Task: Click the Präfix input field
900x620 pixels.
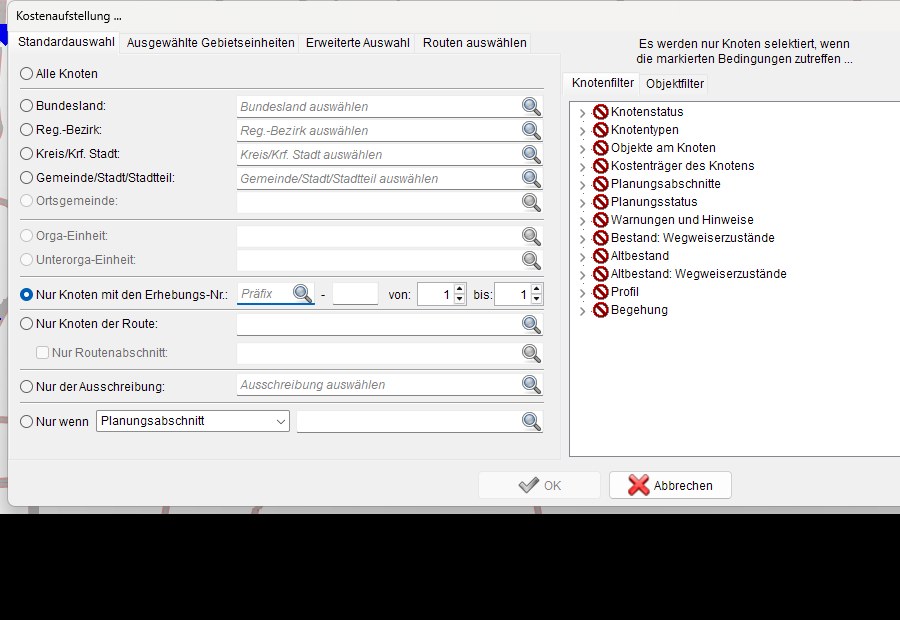Action: [265, 293]
